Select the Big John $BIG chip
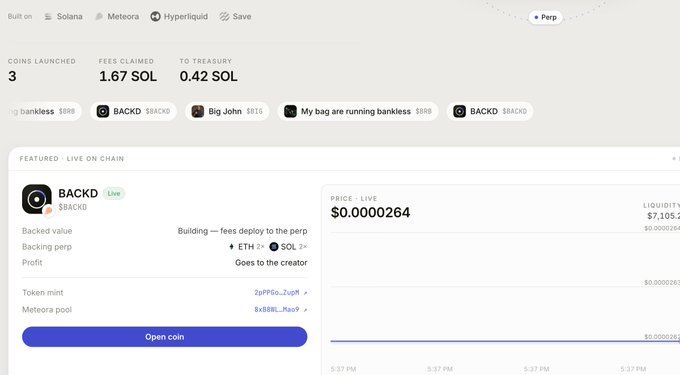Viewport: 680px width, 375px height. click(x=227, y=111)
